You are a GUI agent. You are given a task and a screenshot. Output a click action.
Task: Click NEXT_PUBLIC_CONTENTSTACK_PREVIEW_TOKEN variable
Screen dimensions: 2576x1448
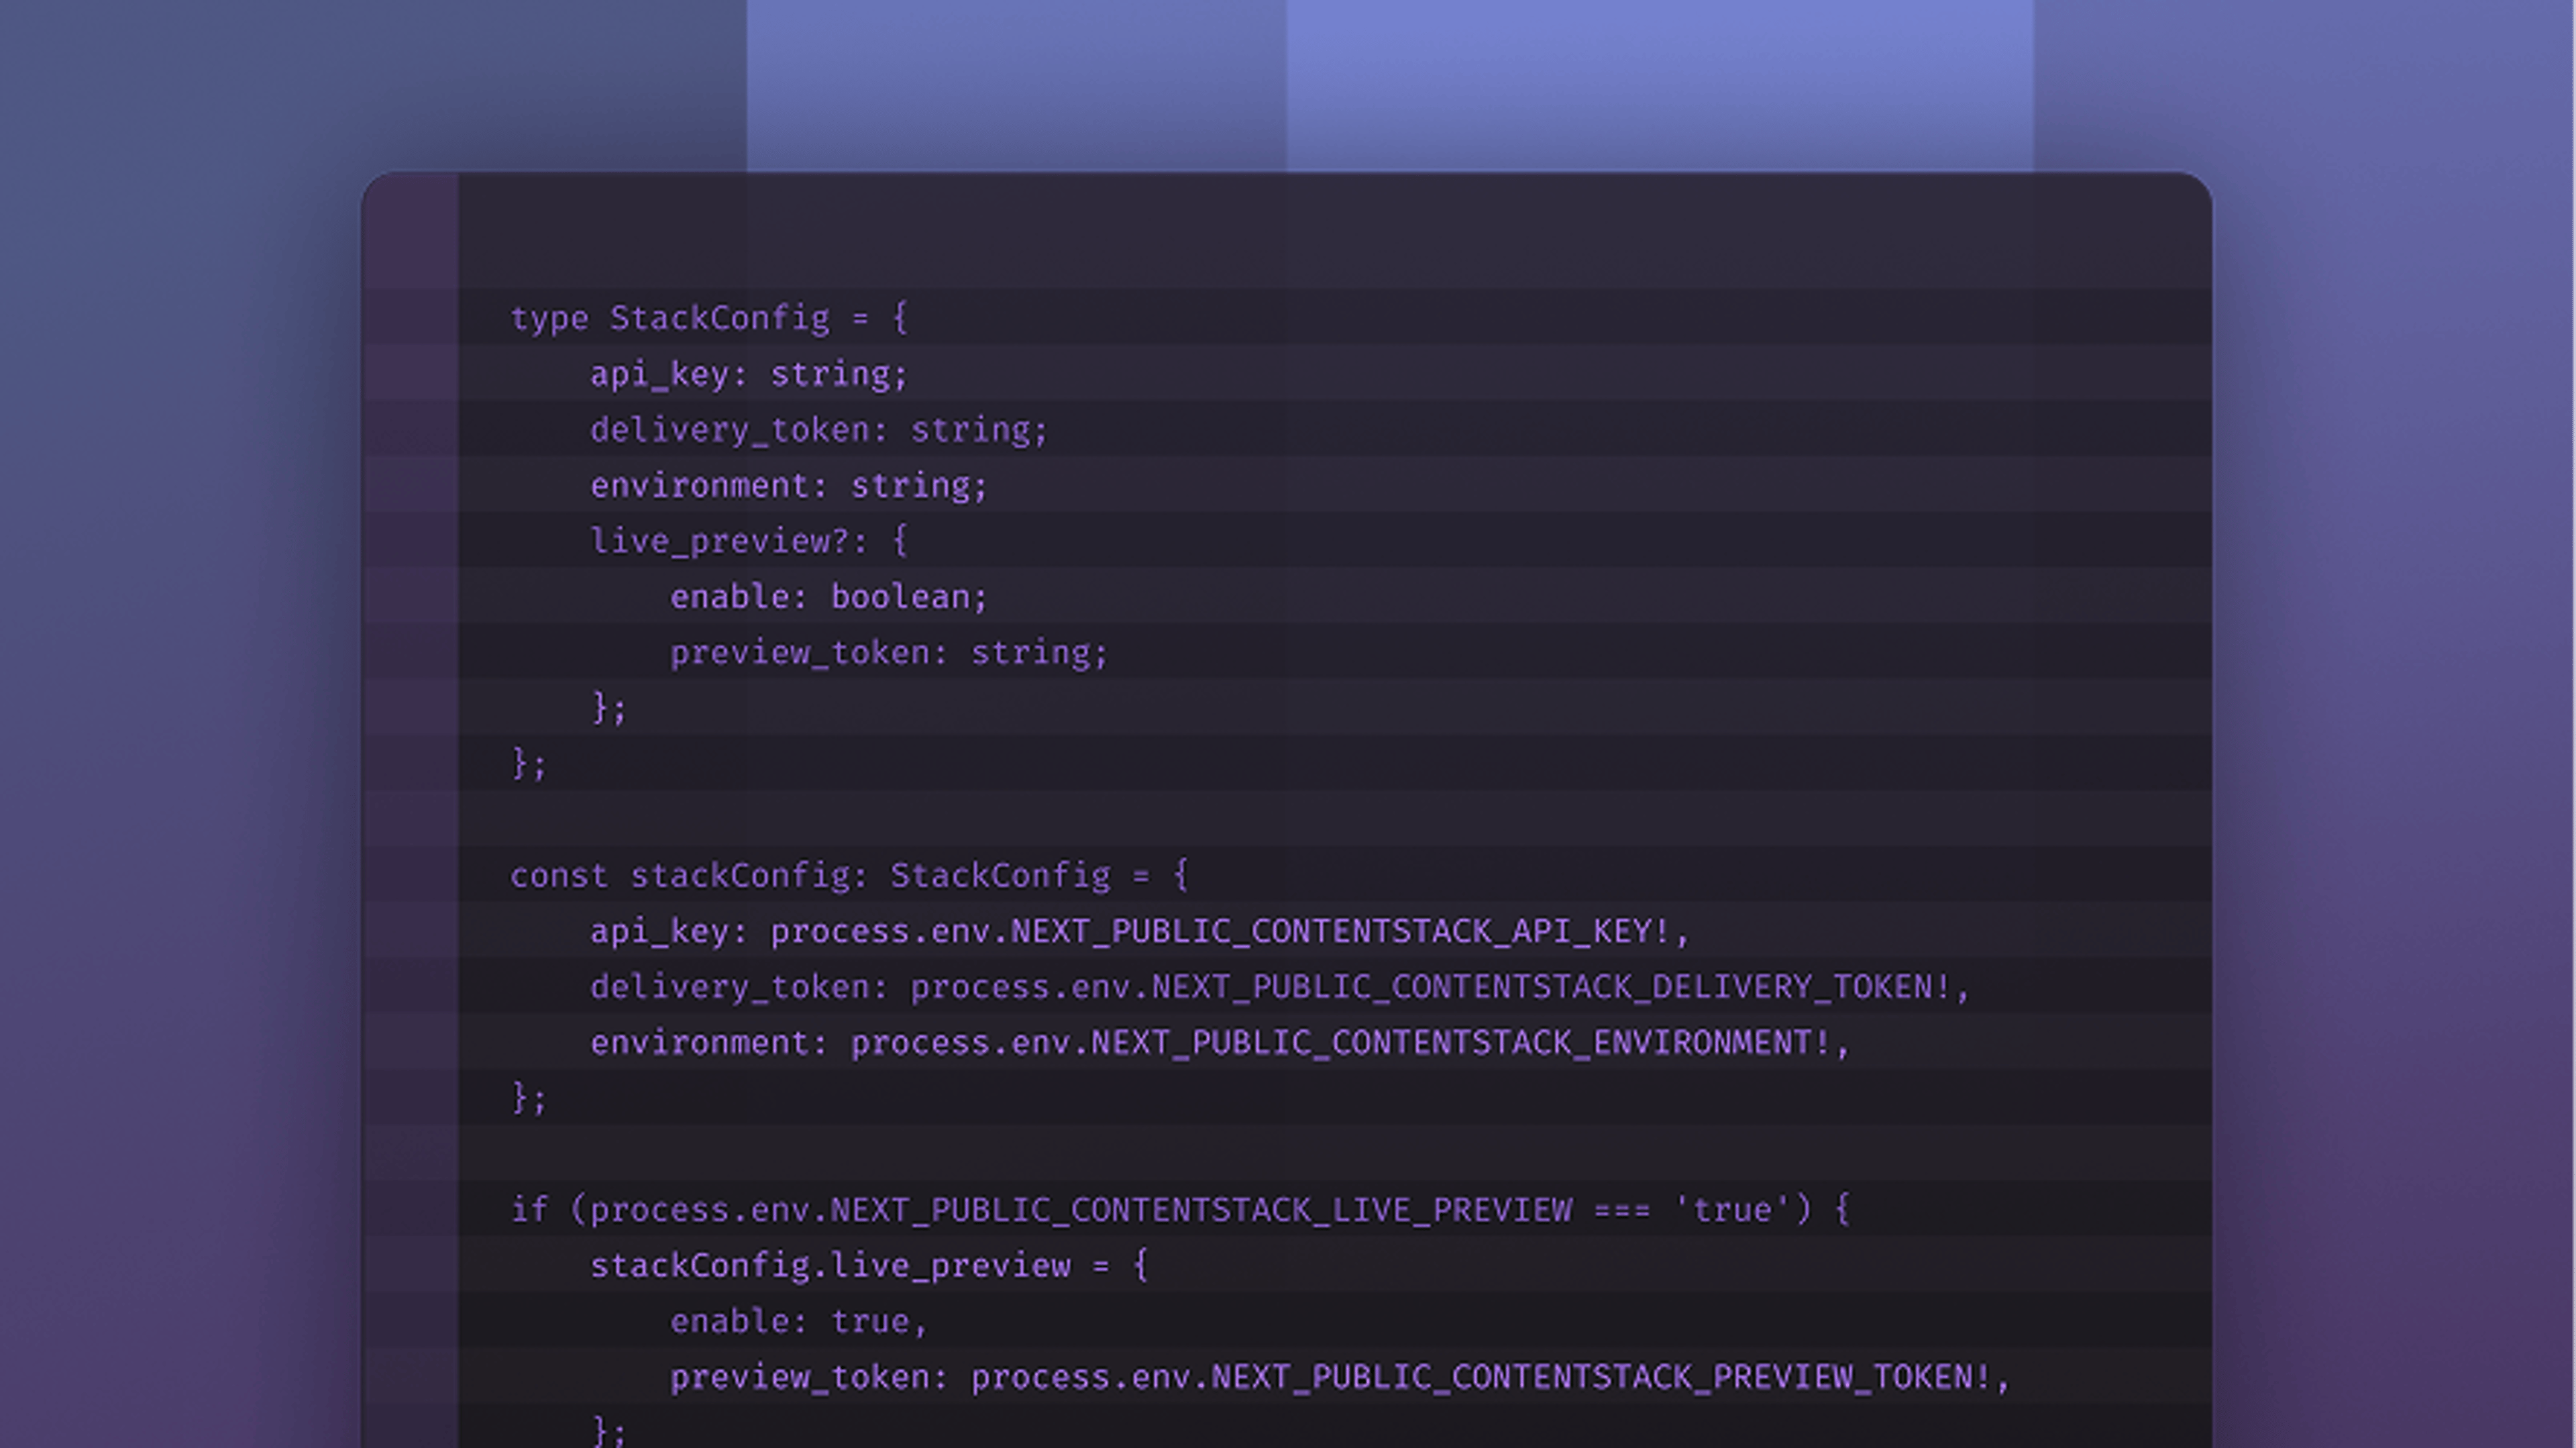[1601, 1378]
